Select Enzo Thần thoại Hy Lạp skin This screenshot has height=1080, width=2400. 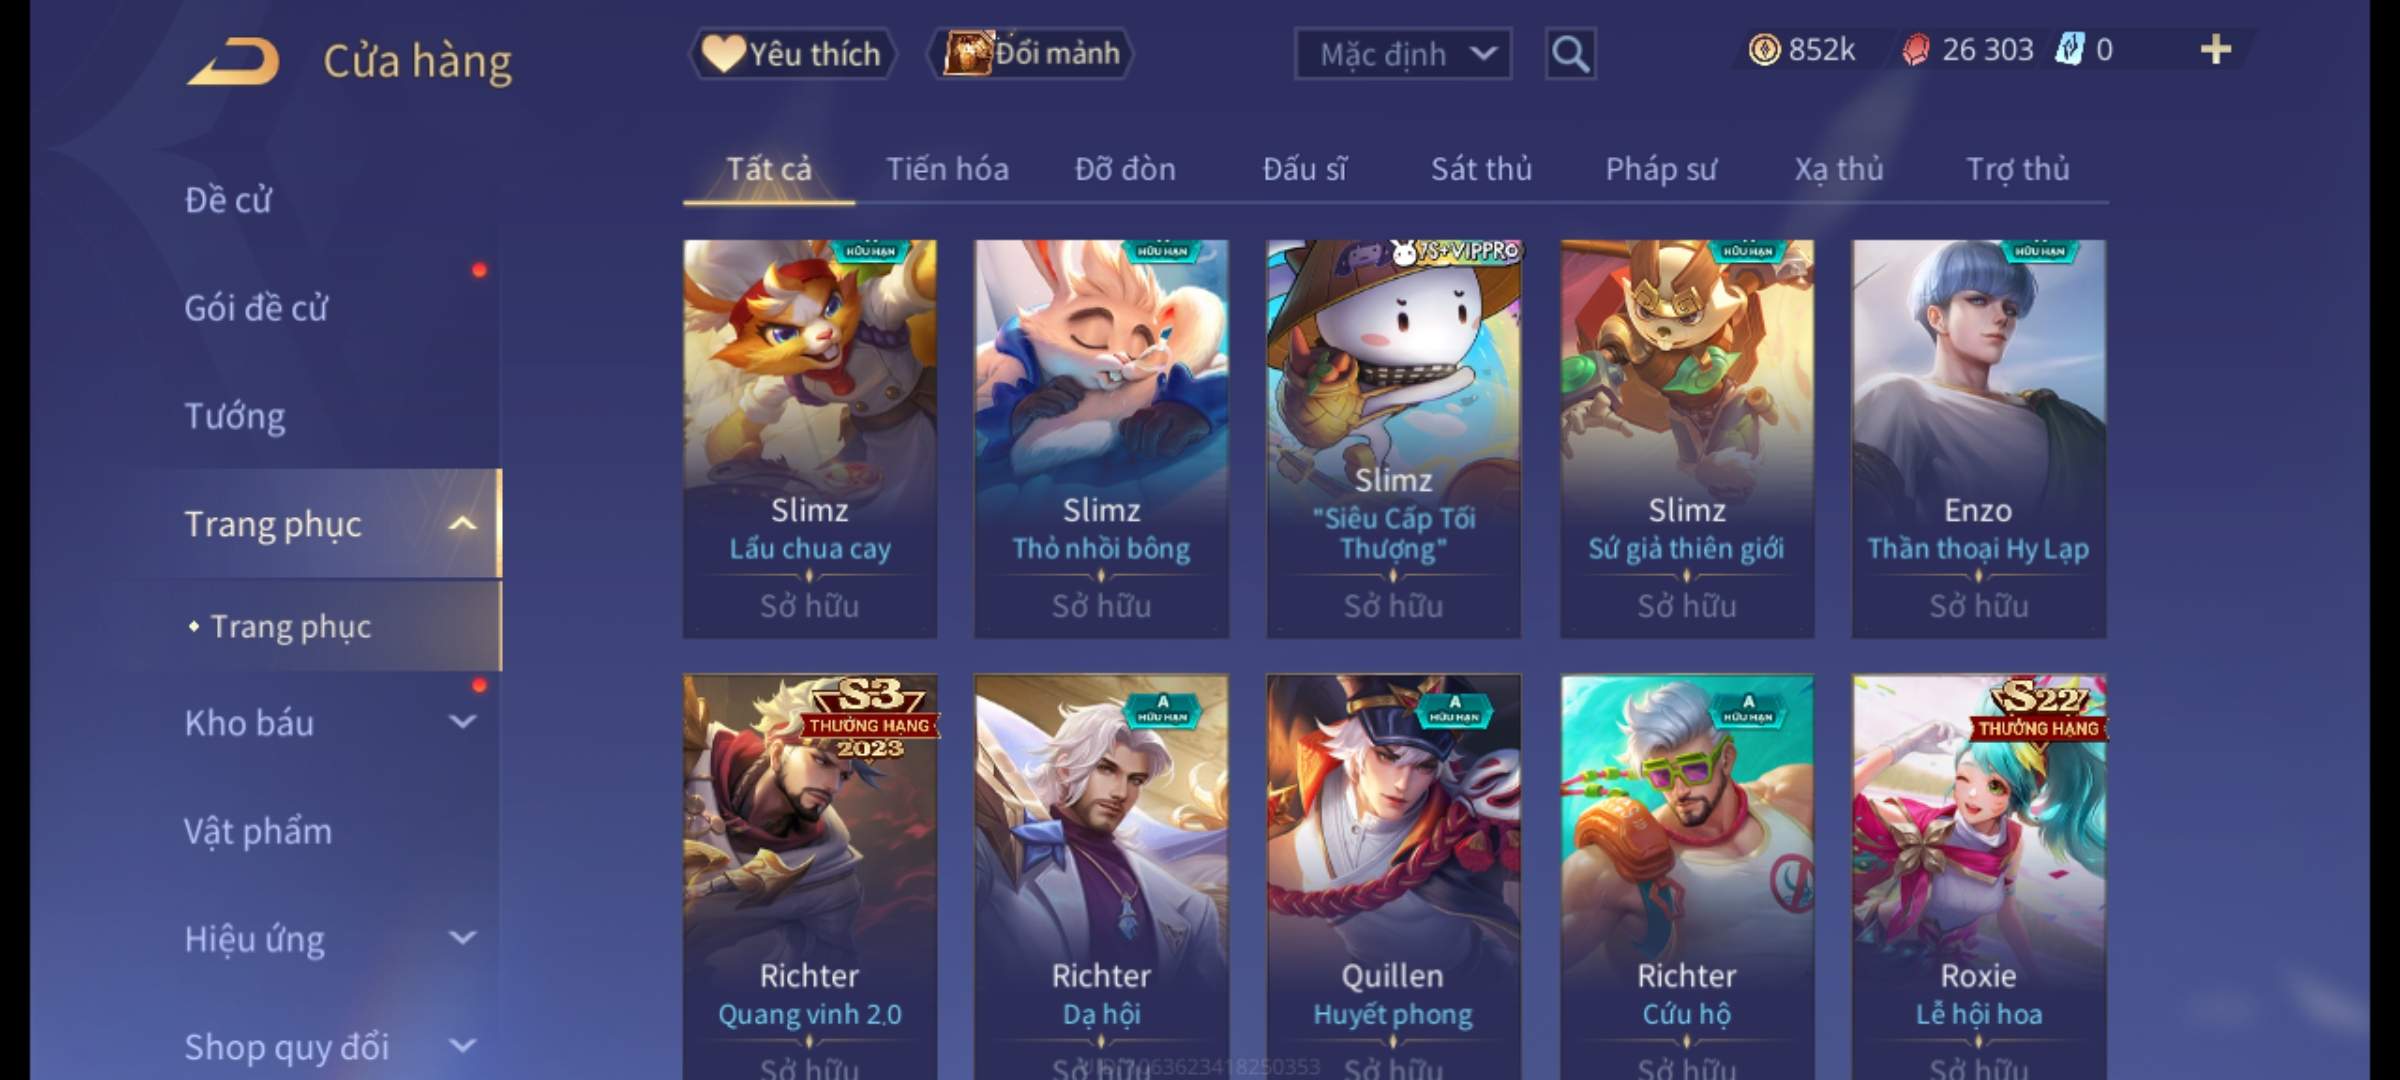point(1978,438)
